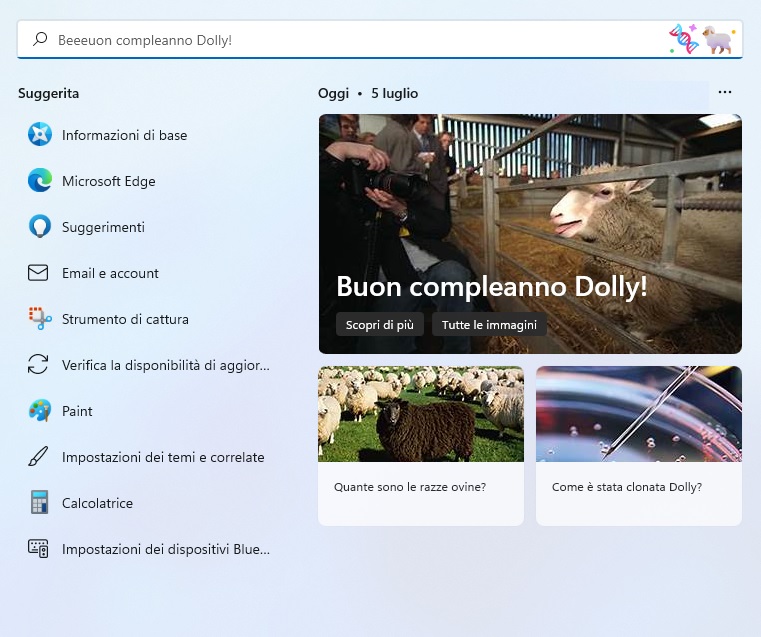Select the 'Microsoft Edge' suggestion text
761x637 pixels.
click(x=109, y=181)
